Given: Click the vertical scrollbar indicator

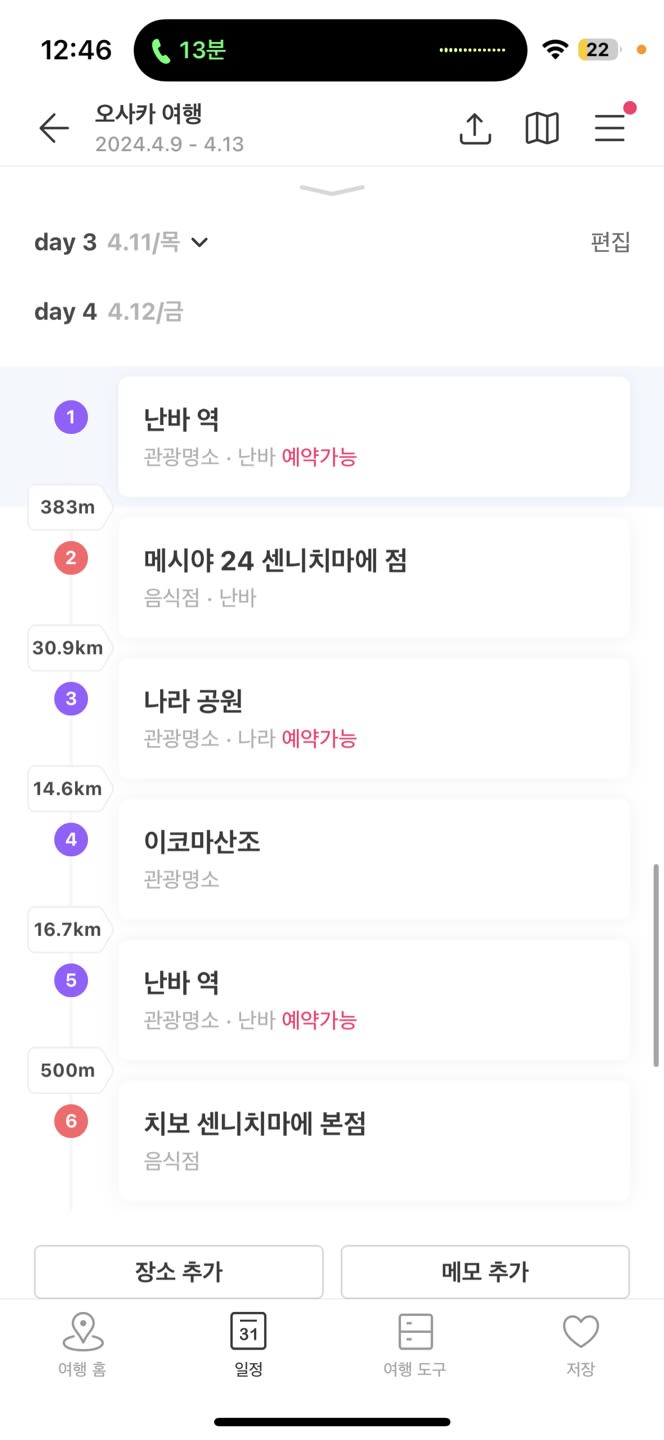Looking at the screenshot, I should pyautogui.click(x=656, y=965).
